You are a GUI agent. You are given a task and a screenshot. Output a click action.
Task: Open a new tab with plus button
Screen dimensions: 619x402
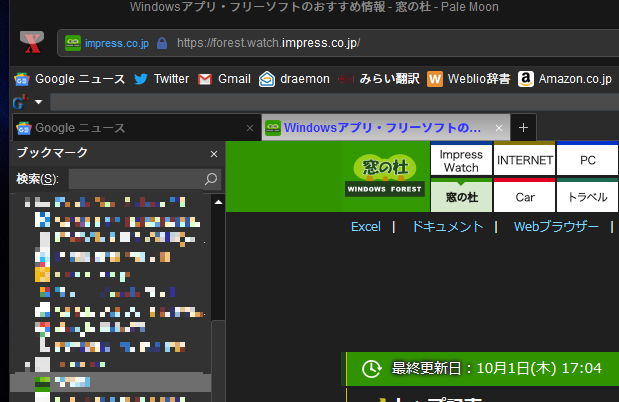point(523,128)
